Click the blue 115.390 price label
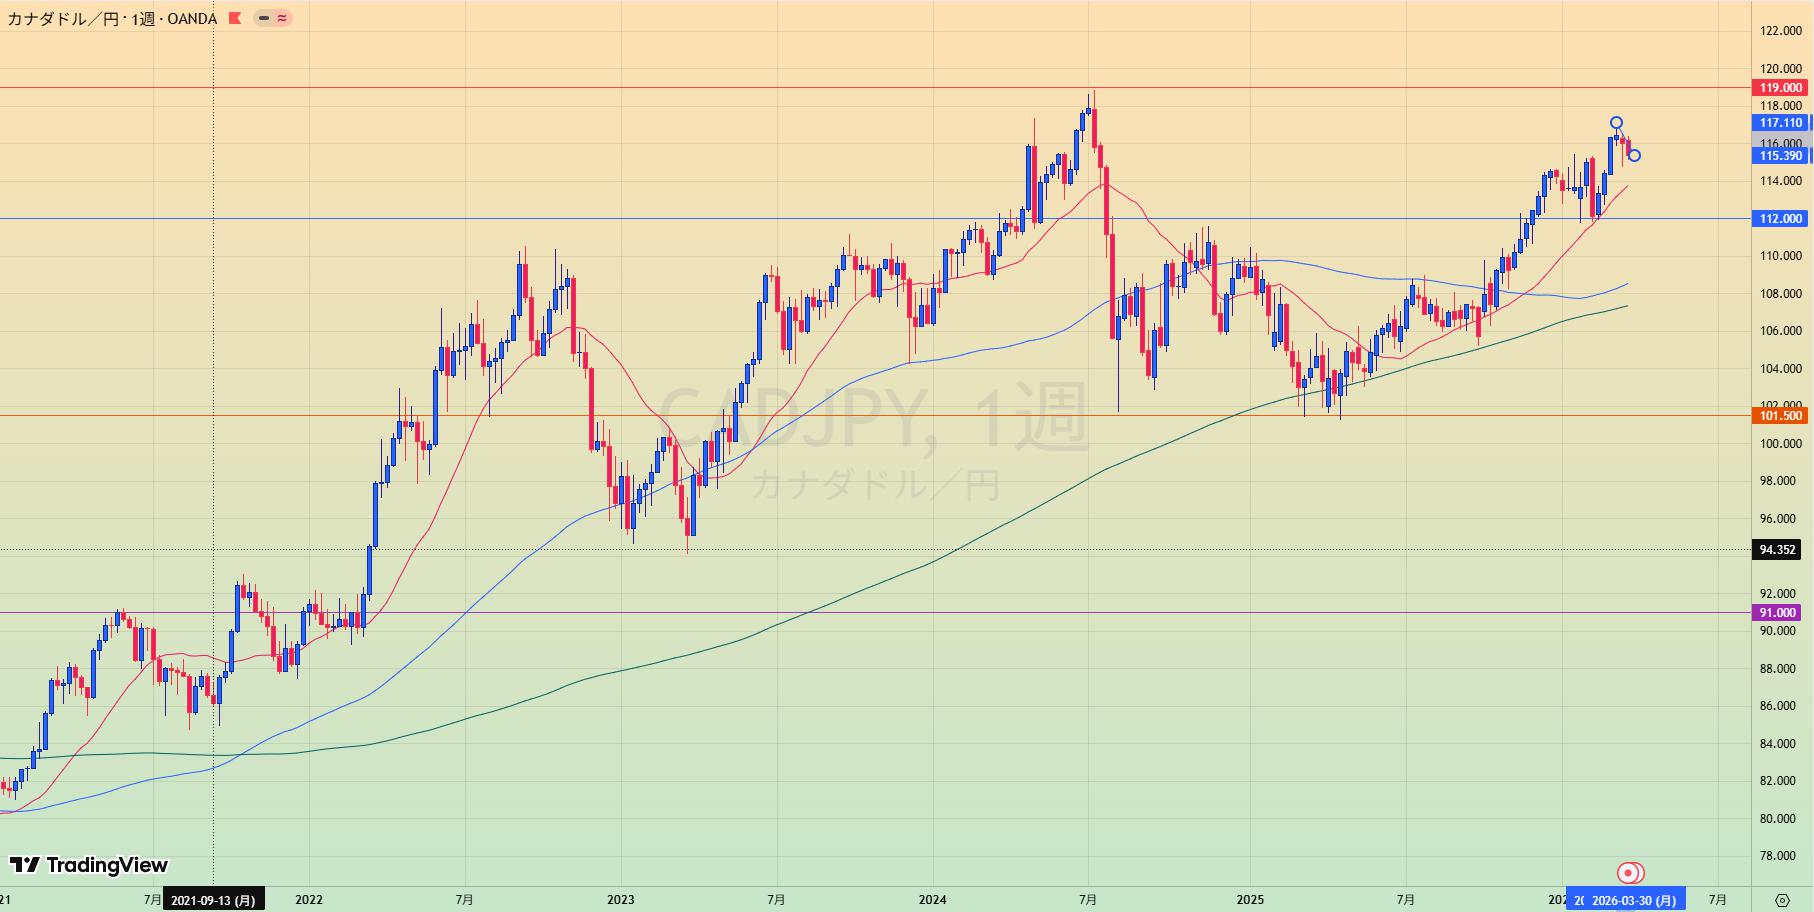 coord(1781,156)
